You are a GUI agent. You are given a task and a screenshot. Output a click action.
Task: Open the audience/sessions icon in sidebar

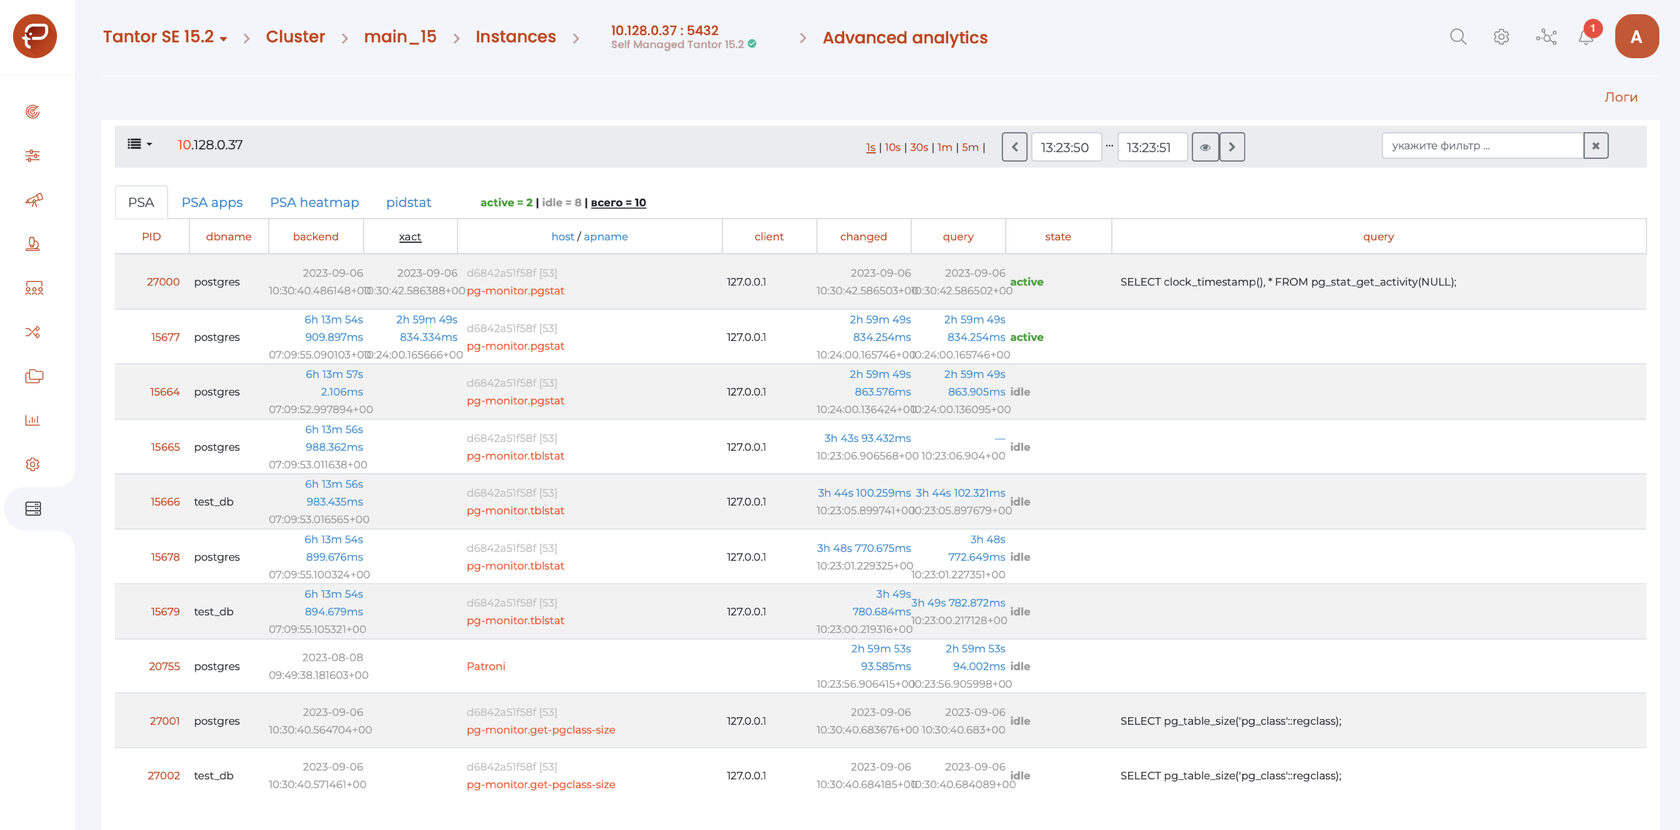[x=33, y=288]
